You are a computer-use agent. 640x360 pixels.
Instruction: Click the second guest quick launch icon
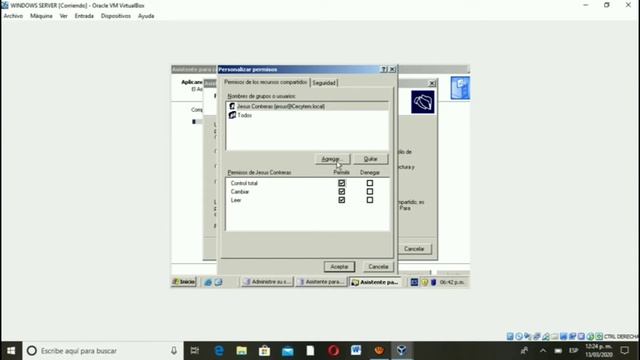pos(218,282)
